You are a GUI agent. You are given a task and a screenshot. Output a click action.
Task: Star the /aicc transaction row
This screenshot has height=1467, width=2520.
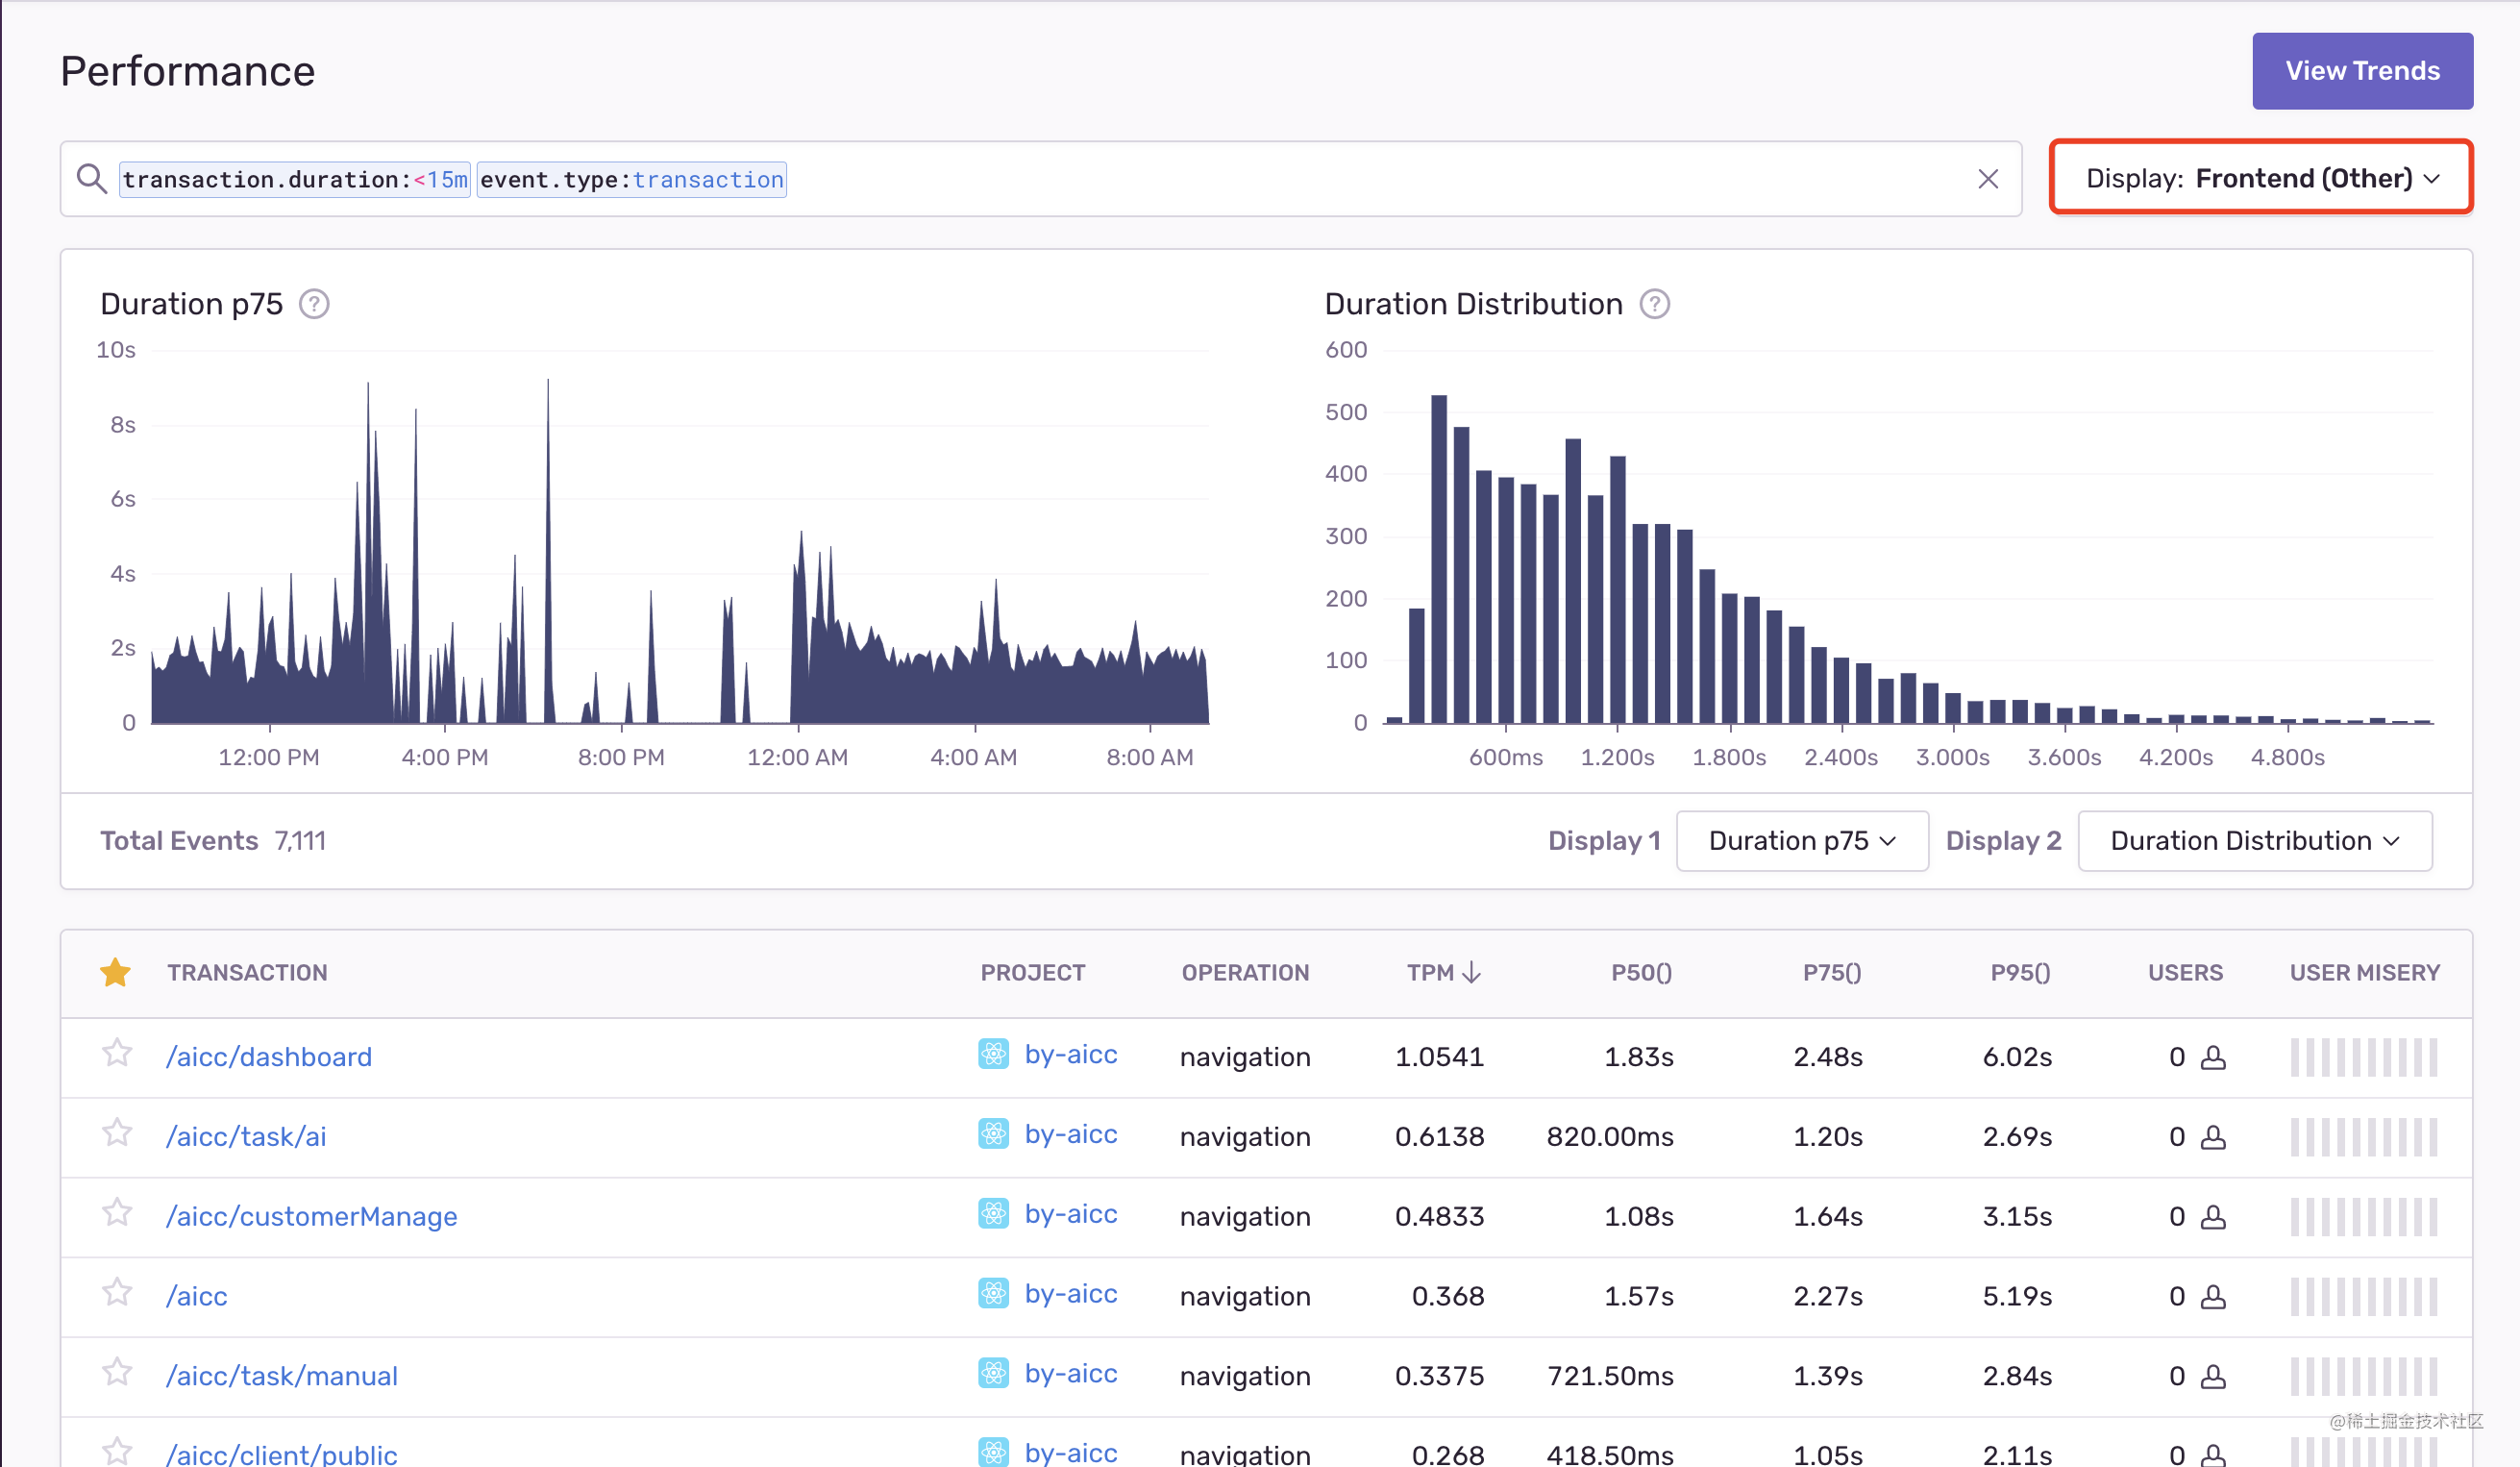click(x=117, y=1293)
